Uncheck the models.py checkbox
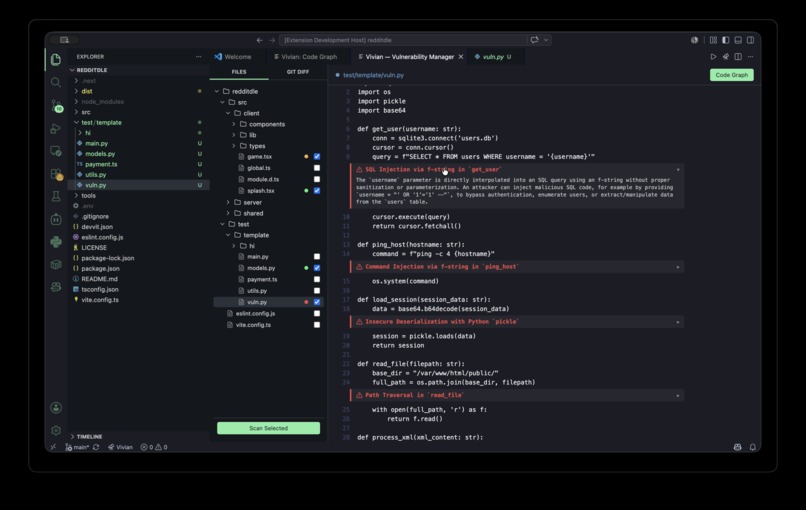 pyautogui.click(x=317, y=268)
